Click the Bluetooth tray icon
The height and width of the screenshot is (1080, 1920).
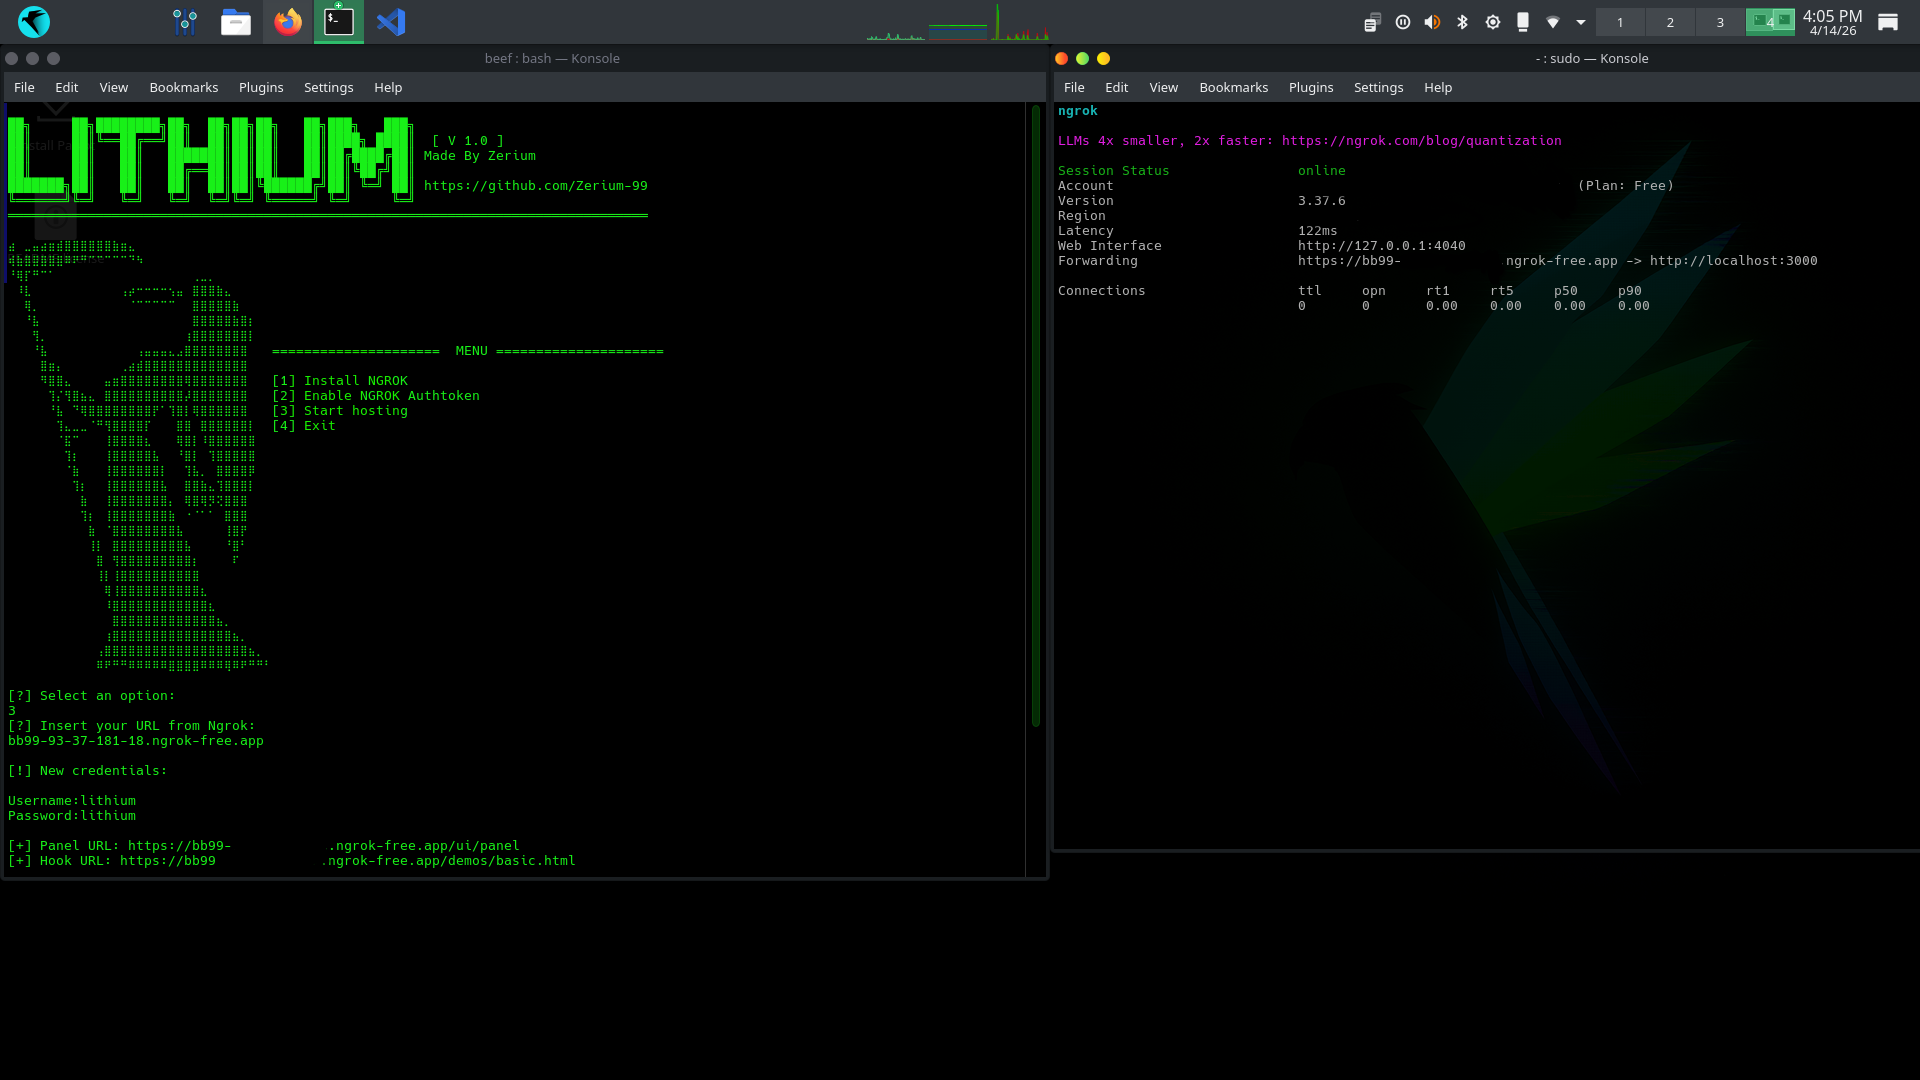tap(1462, 22)
